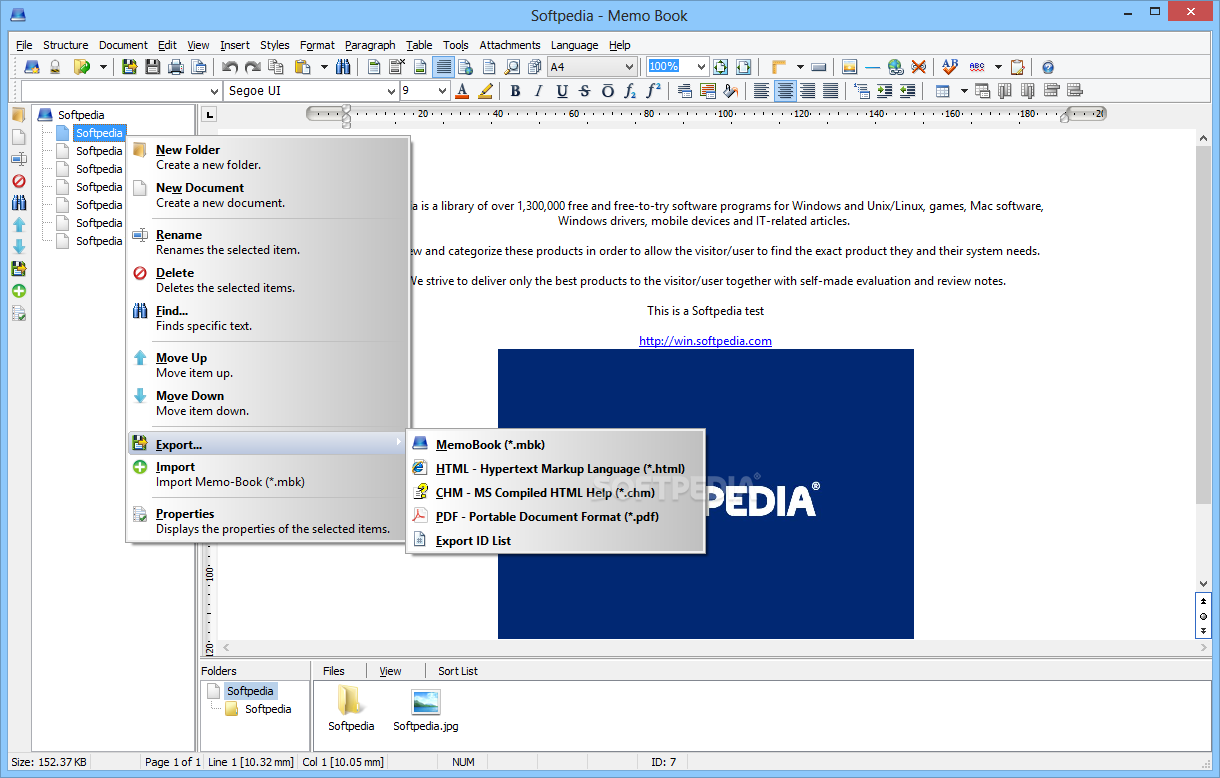Open the Structure menu
Screen dimensions: 1220x778
[66, 45]
